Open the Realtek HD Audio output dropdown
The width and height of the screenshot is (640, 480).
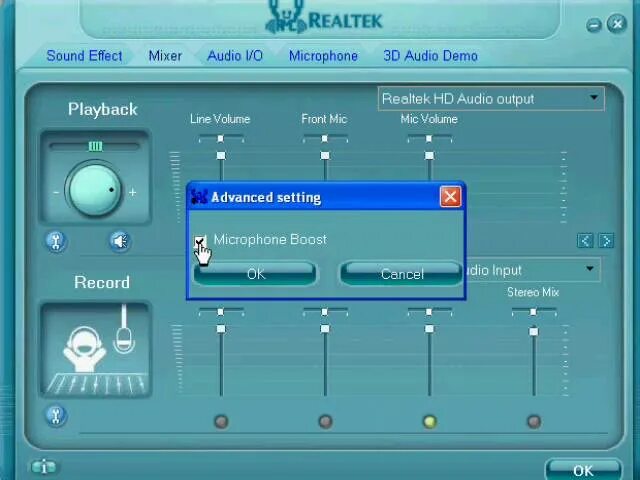point(491,98)
